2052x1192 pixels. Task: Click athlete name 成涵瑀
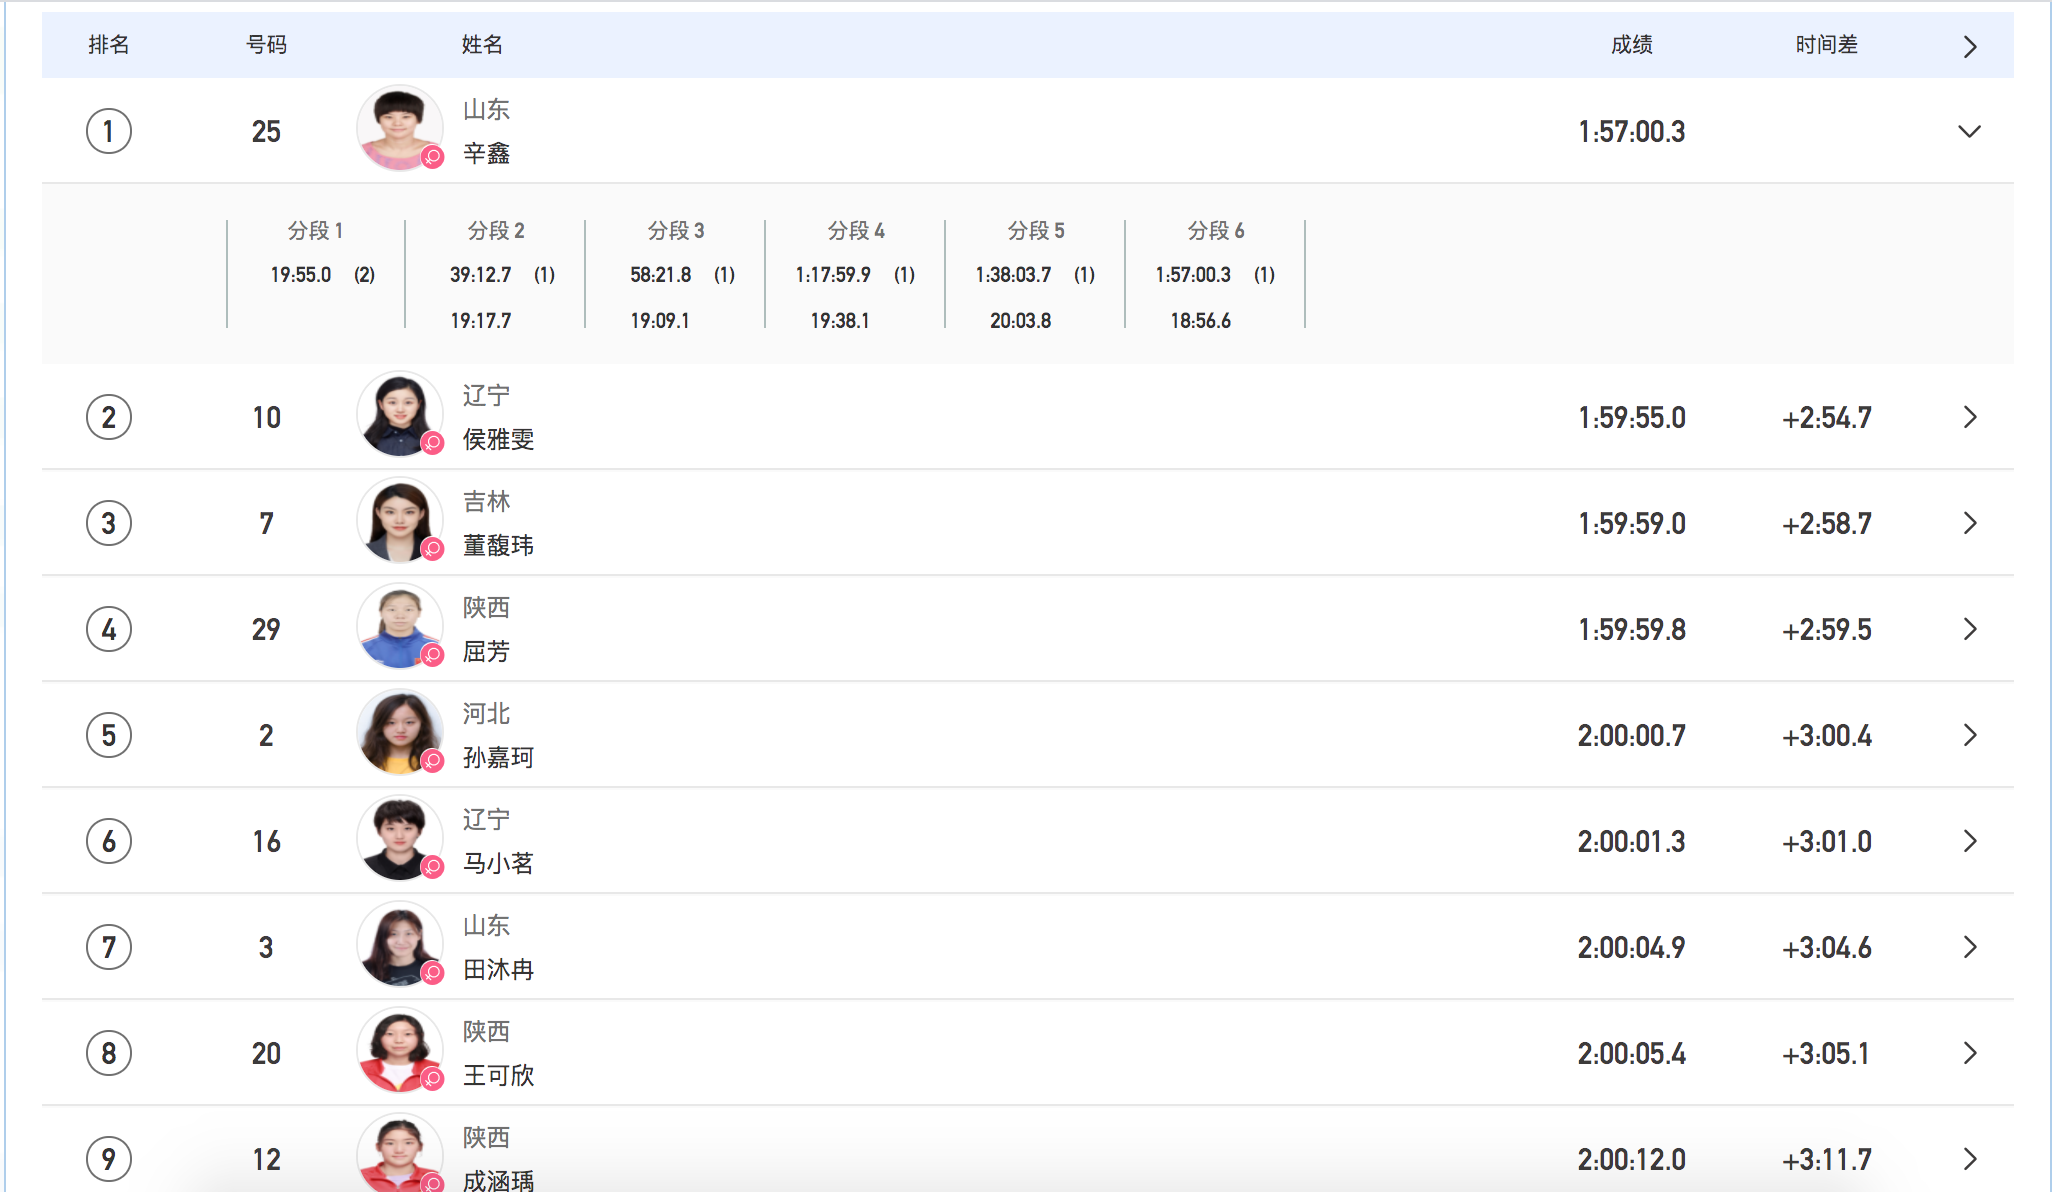[498, 1180]
